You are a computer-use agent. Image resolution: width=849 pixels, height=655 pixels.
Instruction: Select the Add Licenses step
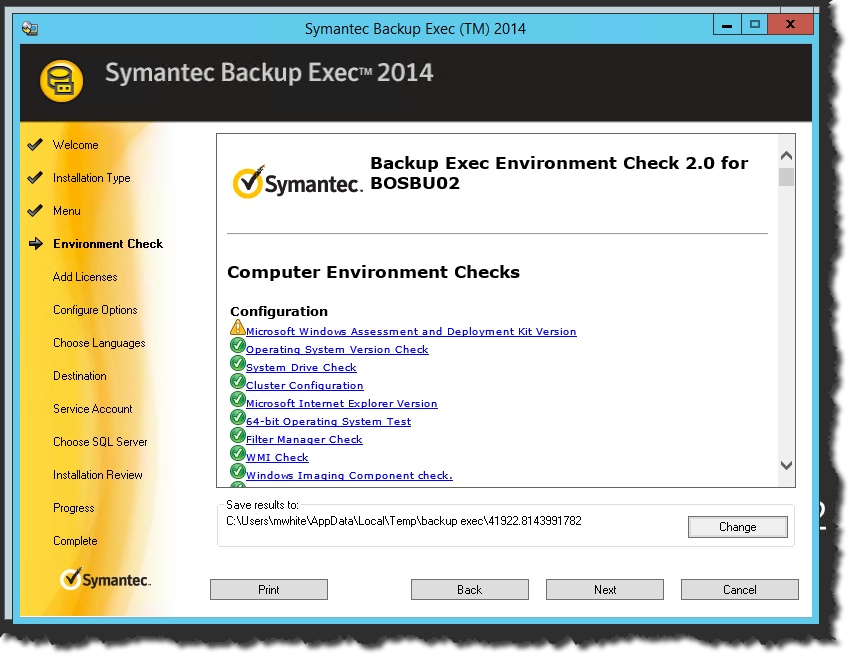[x=85, y=277]
